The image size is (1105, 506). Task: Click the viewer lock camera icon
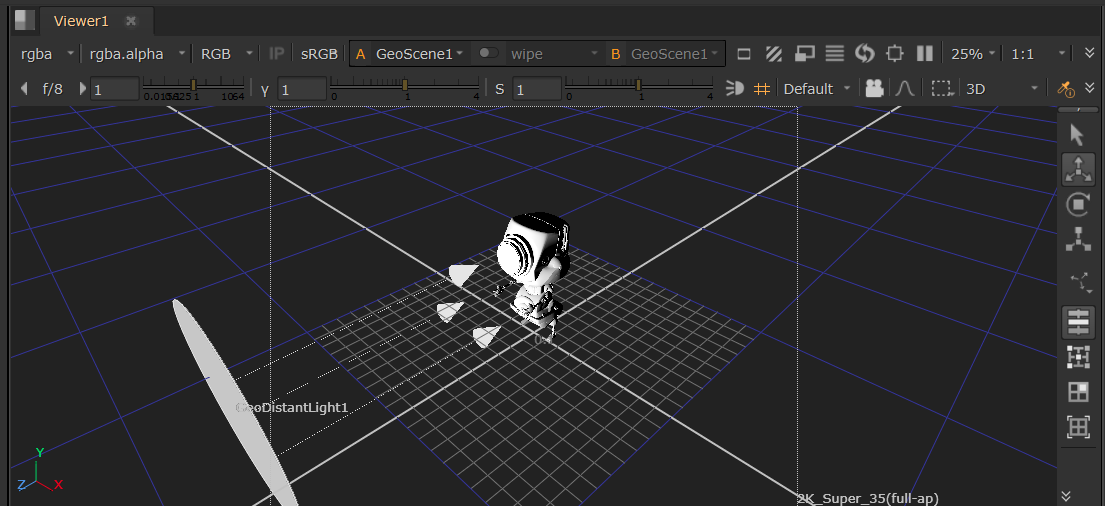click(x=874, y=89)
